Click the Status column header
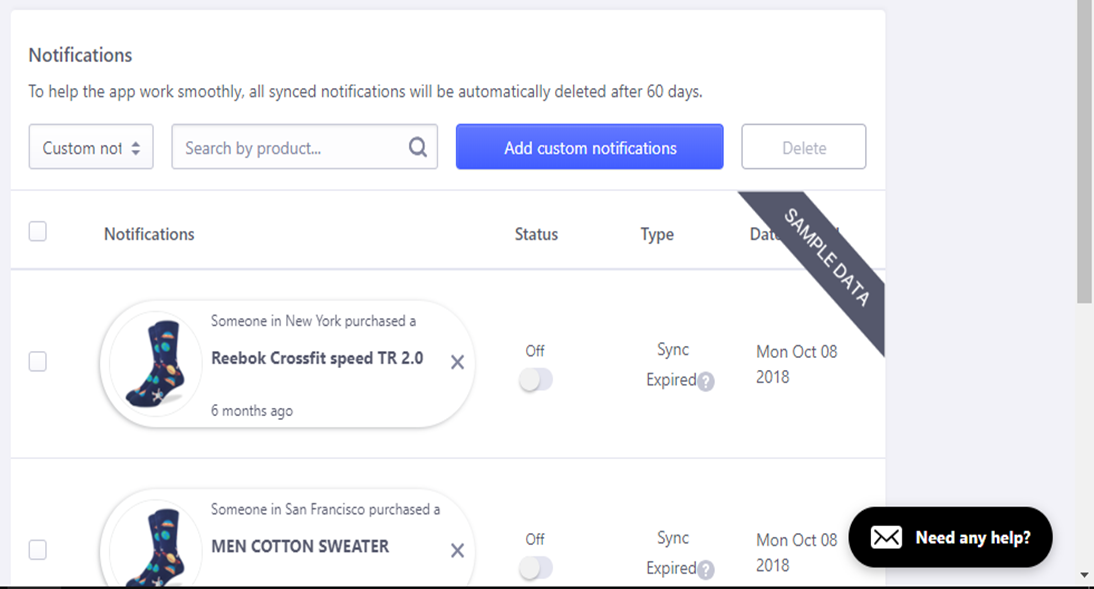The width and height of the screenshot is (1094, 589). point(536,234)
